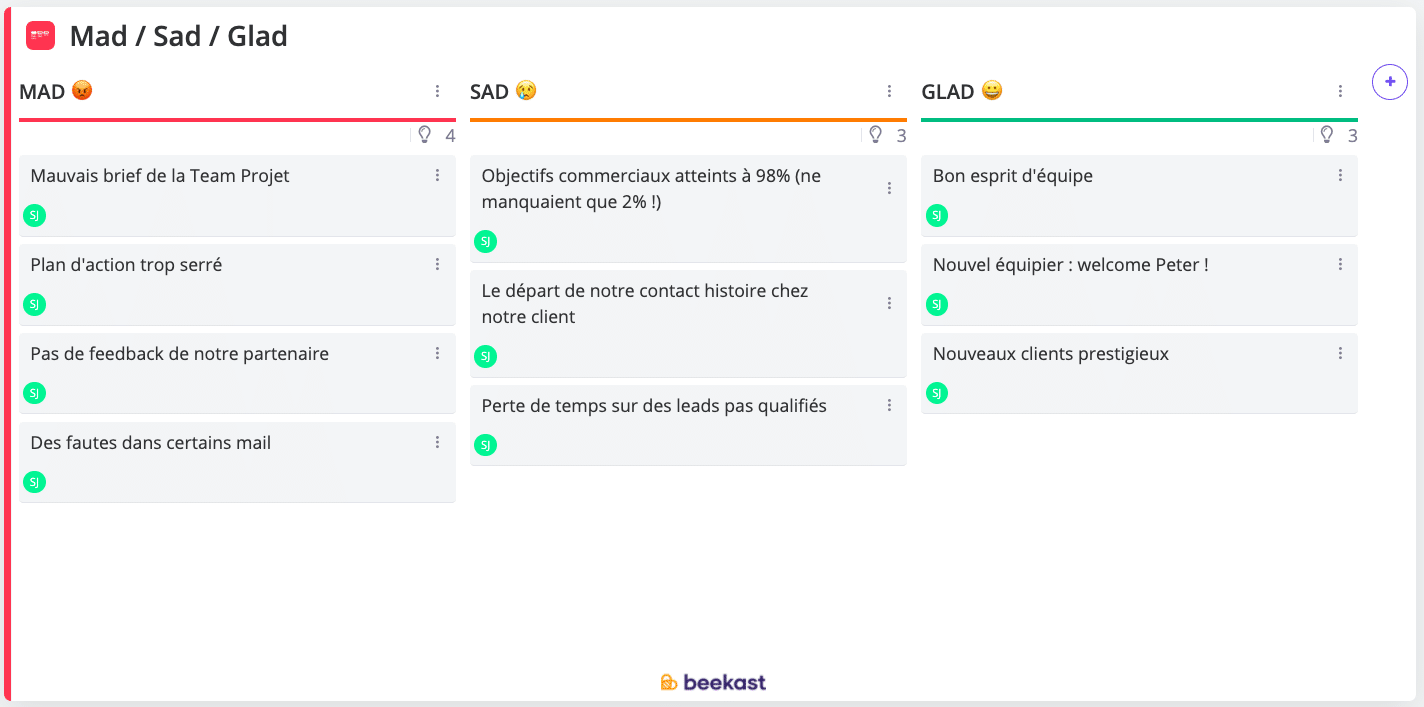
Task: Open the MAD column options menu
Action: coord(437,92)
